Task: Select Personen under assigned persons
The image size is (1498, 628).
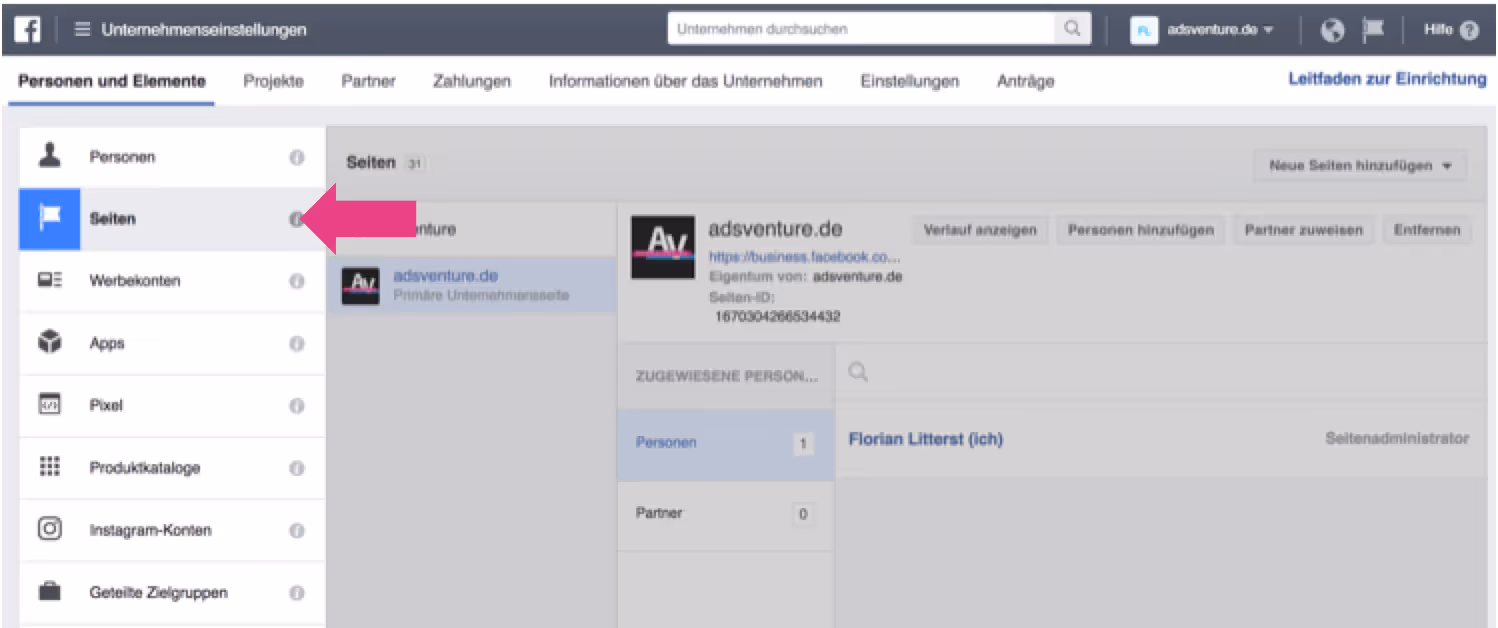Action: tap(725, 443)
